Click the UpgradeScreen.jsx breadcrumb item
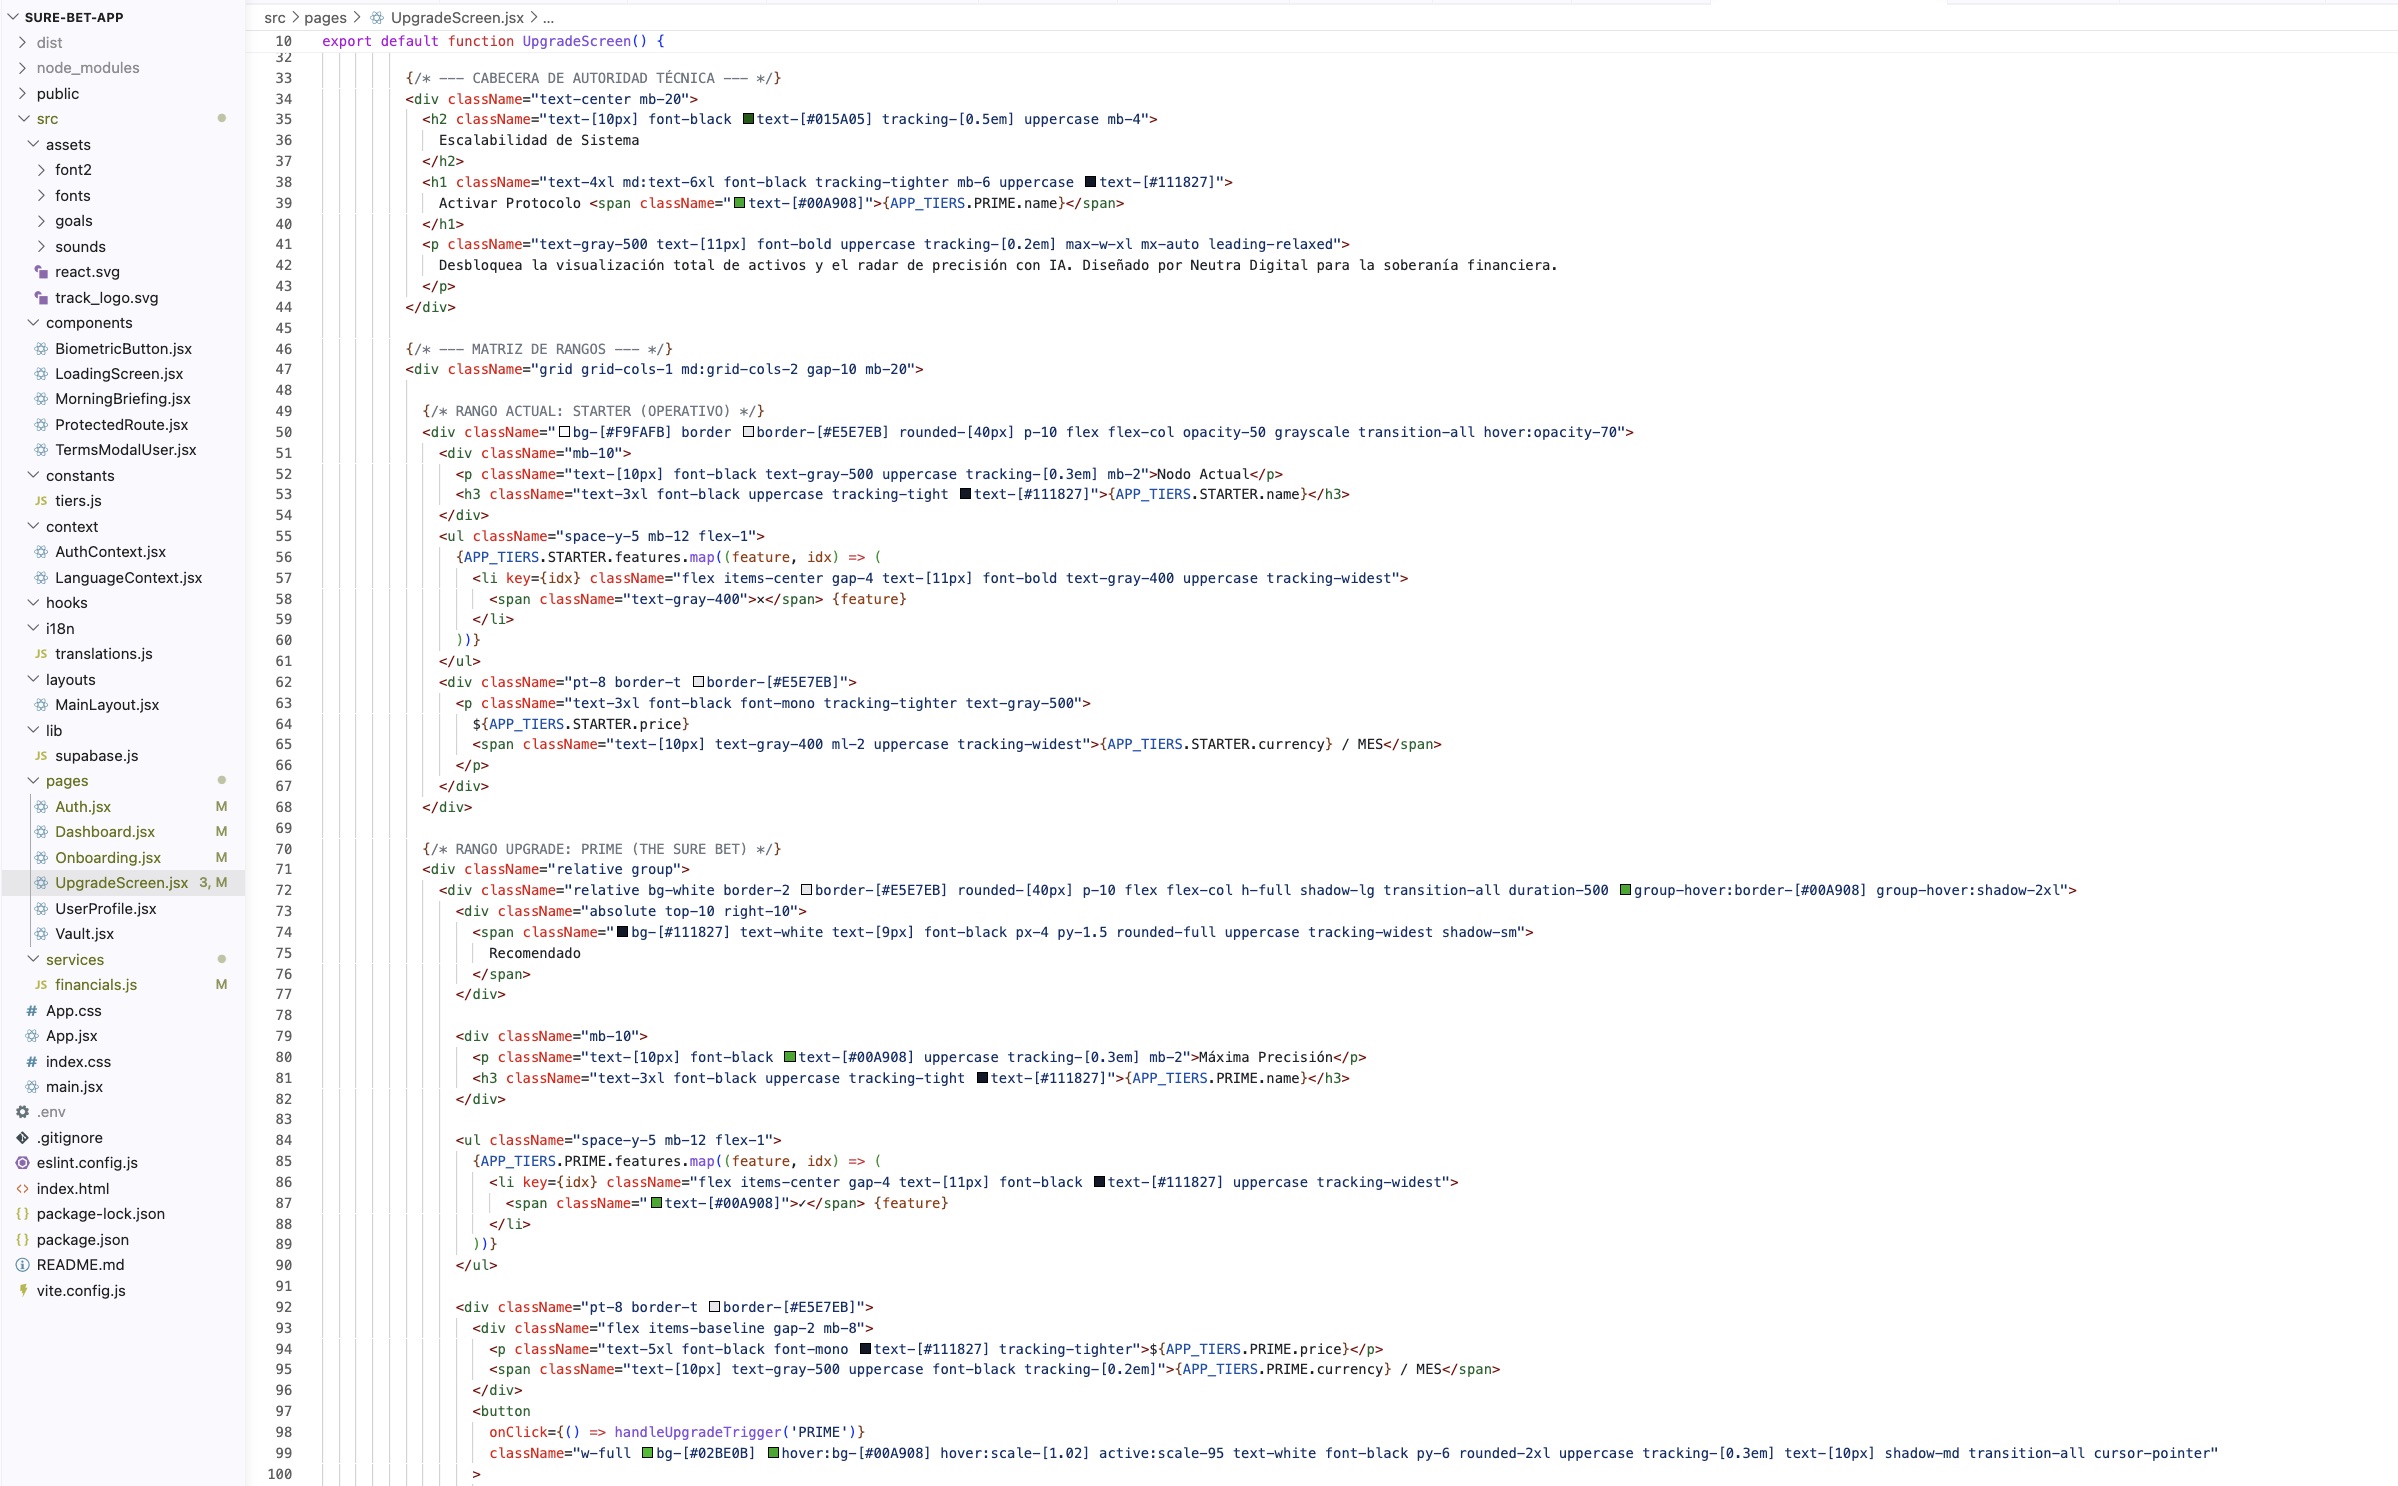Image resolution: width=2398 pixels, height=1486 pixels. click(456, 18)
